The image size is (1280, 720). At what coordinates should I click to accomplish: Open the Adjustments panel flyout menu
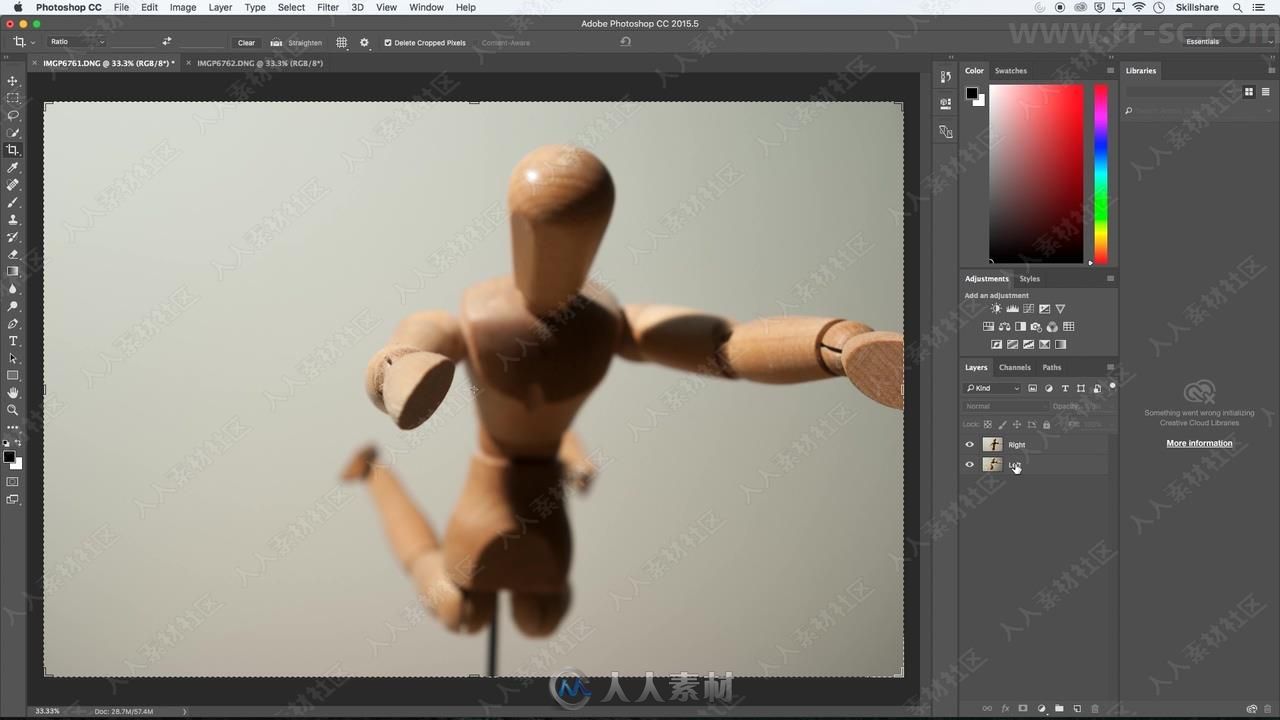pos(1110,279)
